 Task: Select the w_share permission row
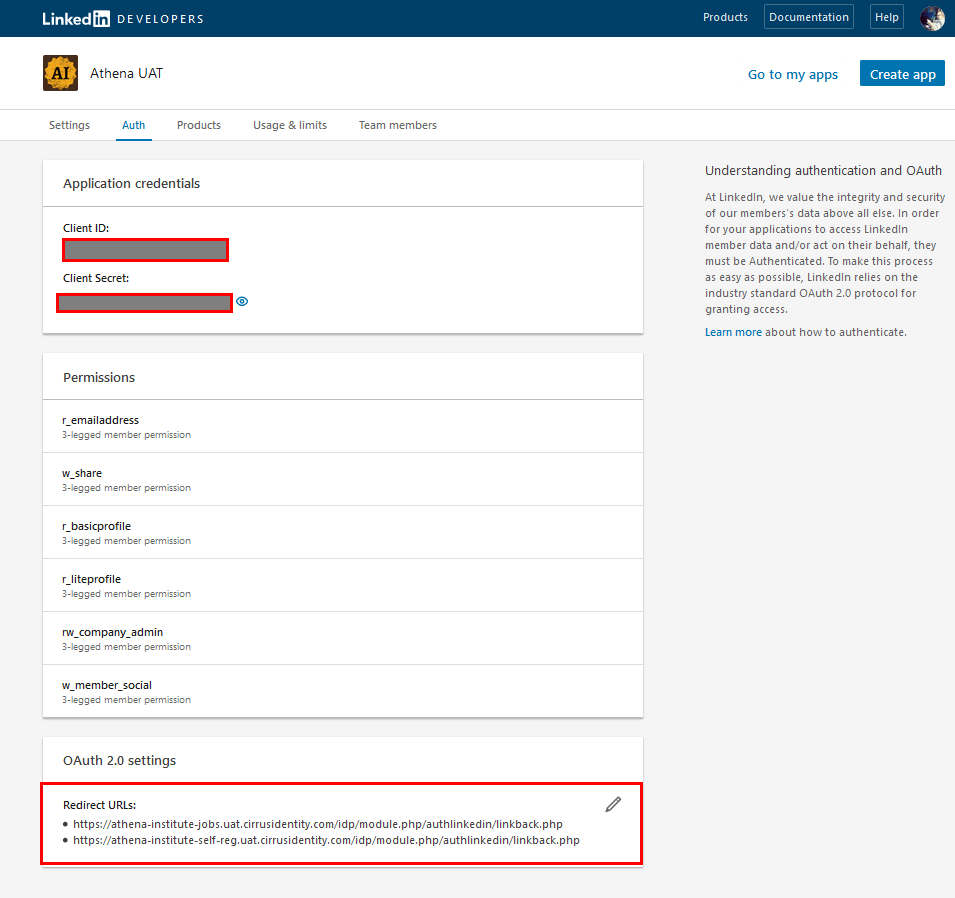click(x=343, y=479)
